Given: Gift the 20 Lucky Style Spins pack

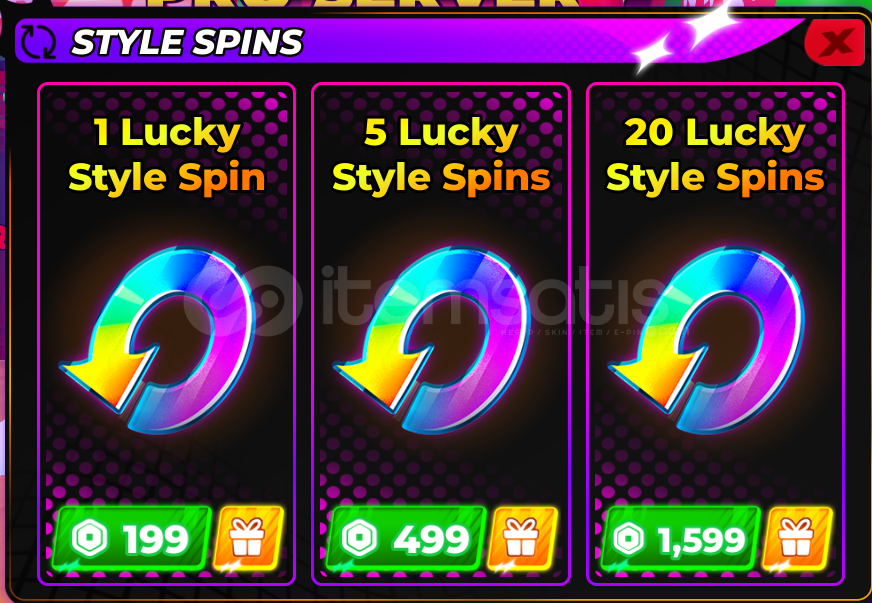Looking at the screenshot, I should 797,538.
